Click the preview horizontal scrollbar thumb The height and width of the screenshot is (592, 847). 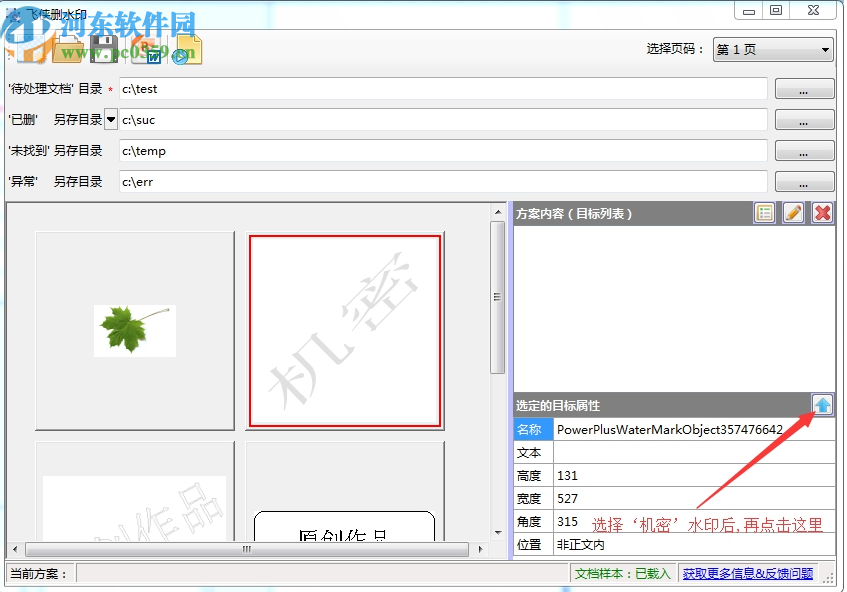247,549
